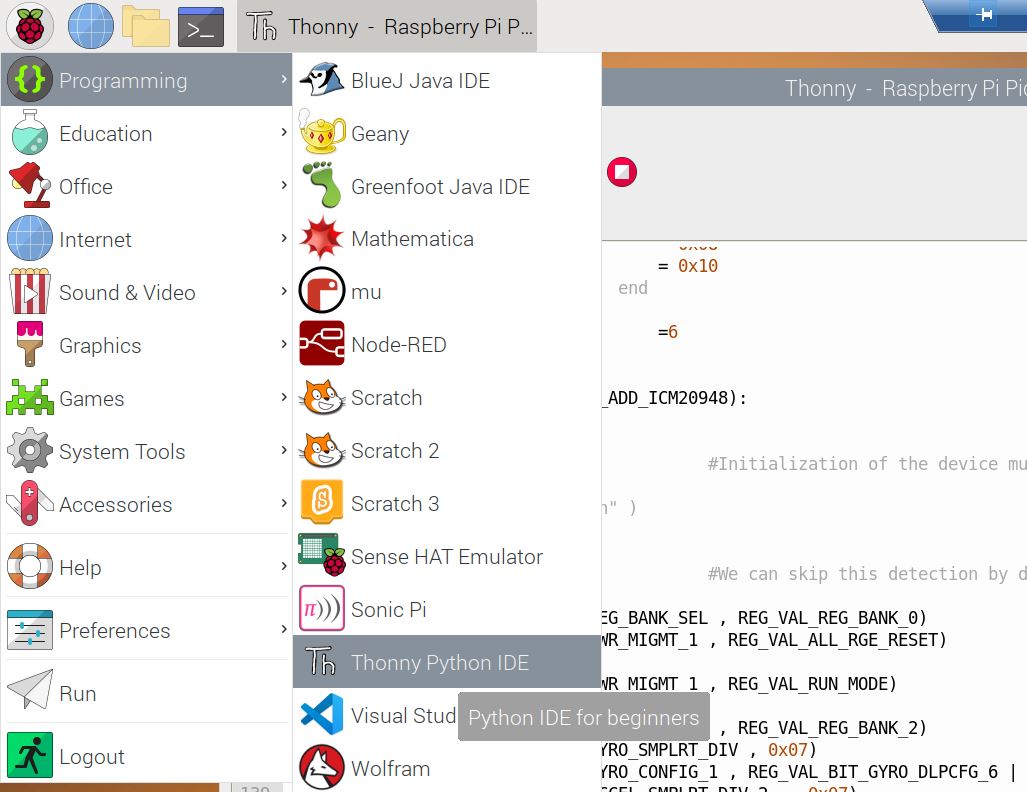Click the BlueJ blue jay icon
Image resolution: width=1027 pixels, height=792 pixels.
321,80
